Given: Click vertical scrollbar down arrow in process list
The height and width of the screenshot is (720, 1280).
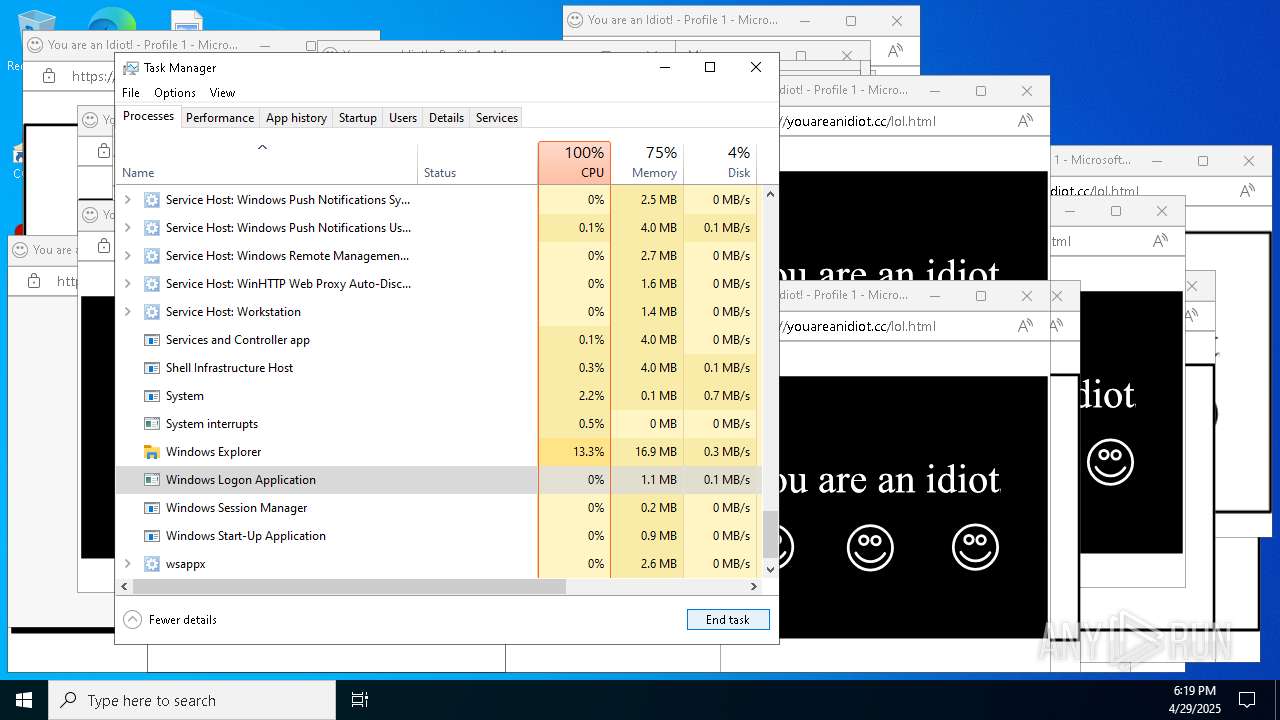Looking at the screenshot, I should (770, 569).
